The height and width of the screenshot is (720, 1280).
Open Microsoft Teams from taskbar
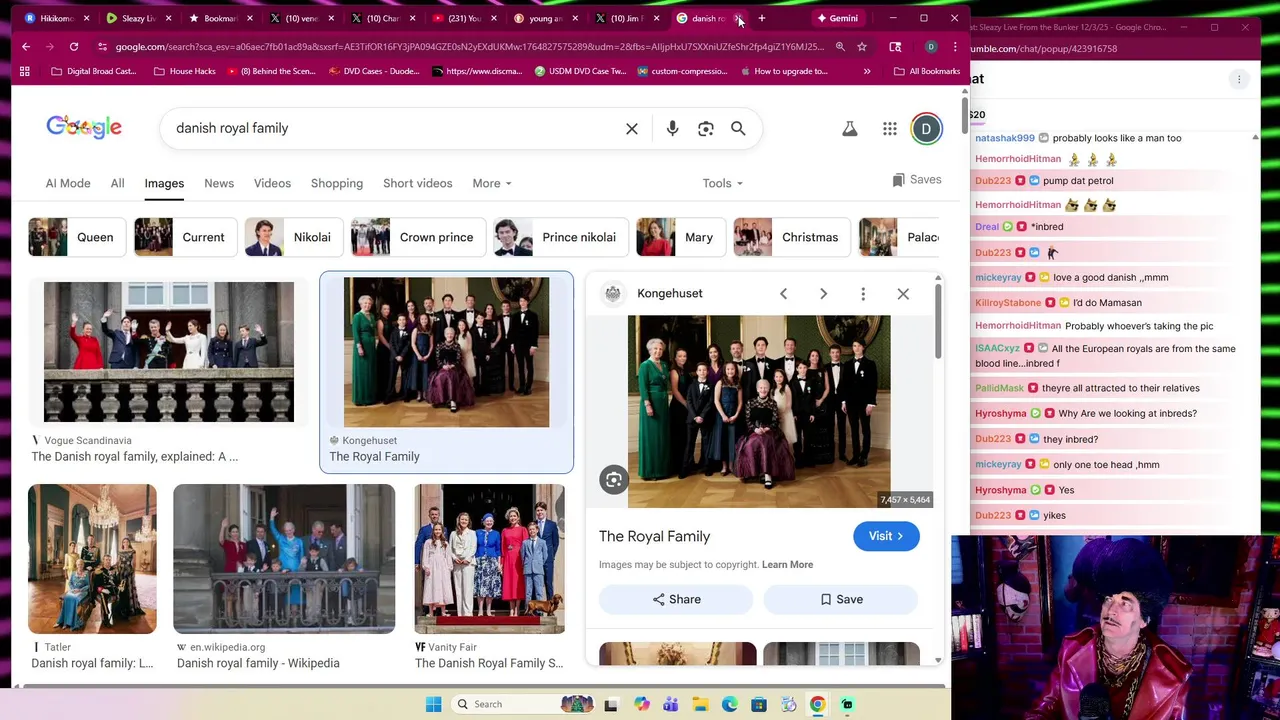click(670, 704)
